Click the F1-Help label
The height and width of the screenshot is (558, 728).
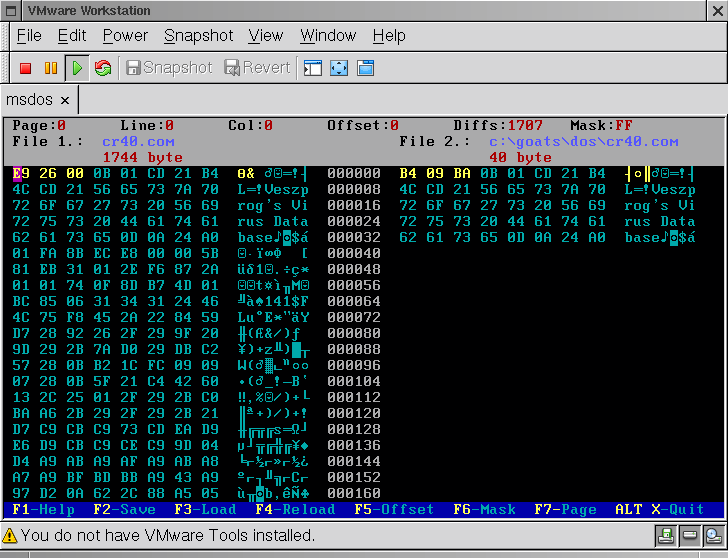43,509
